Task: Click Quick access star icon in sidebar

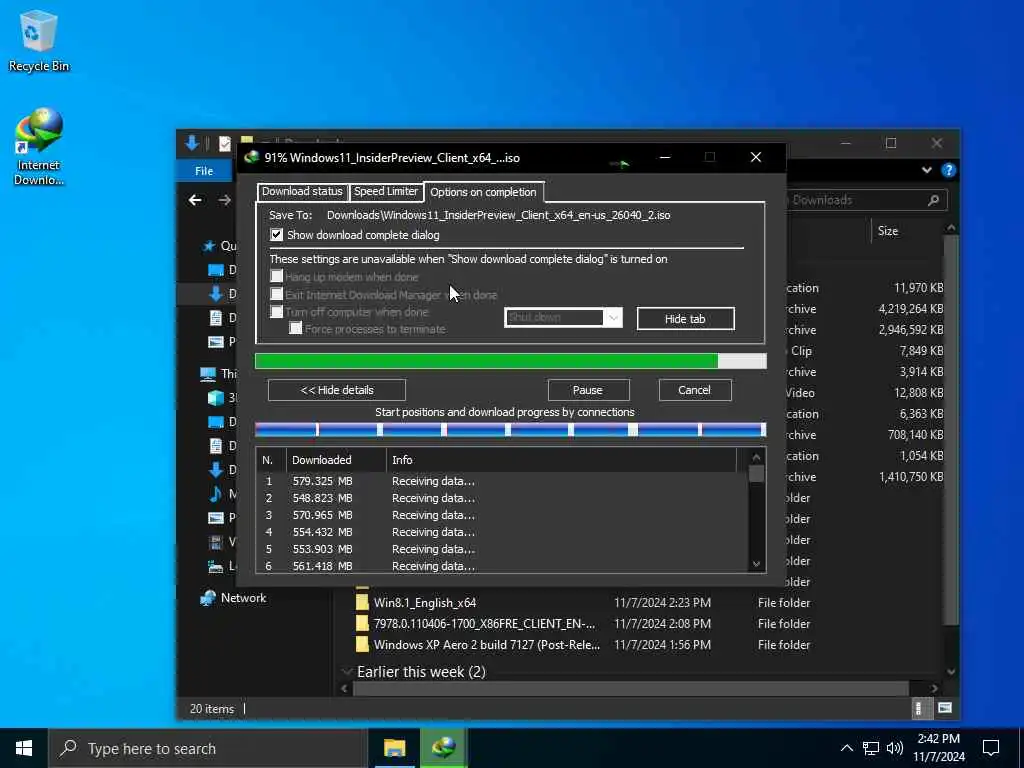Action: coord(209,246)
